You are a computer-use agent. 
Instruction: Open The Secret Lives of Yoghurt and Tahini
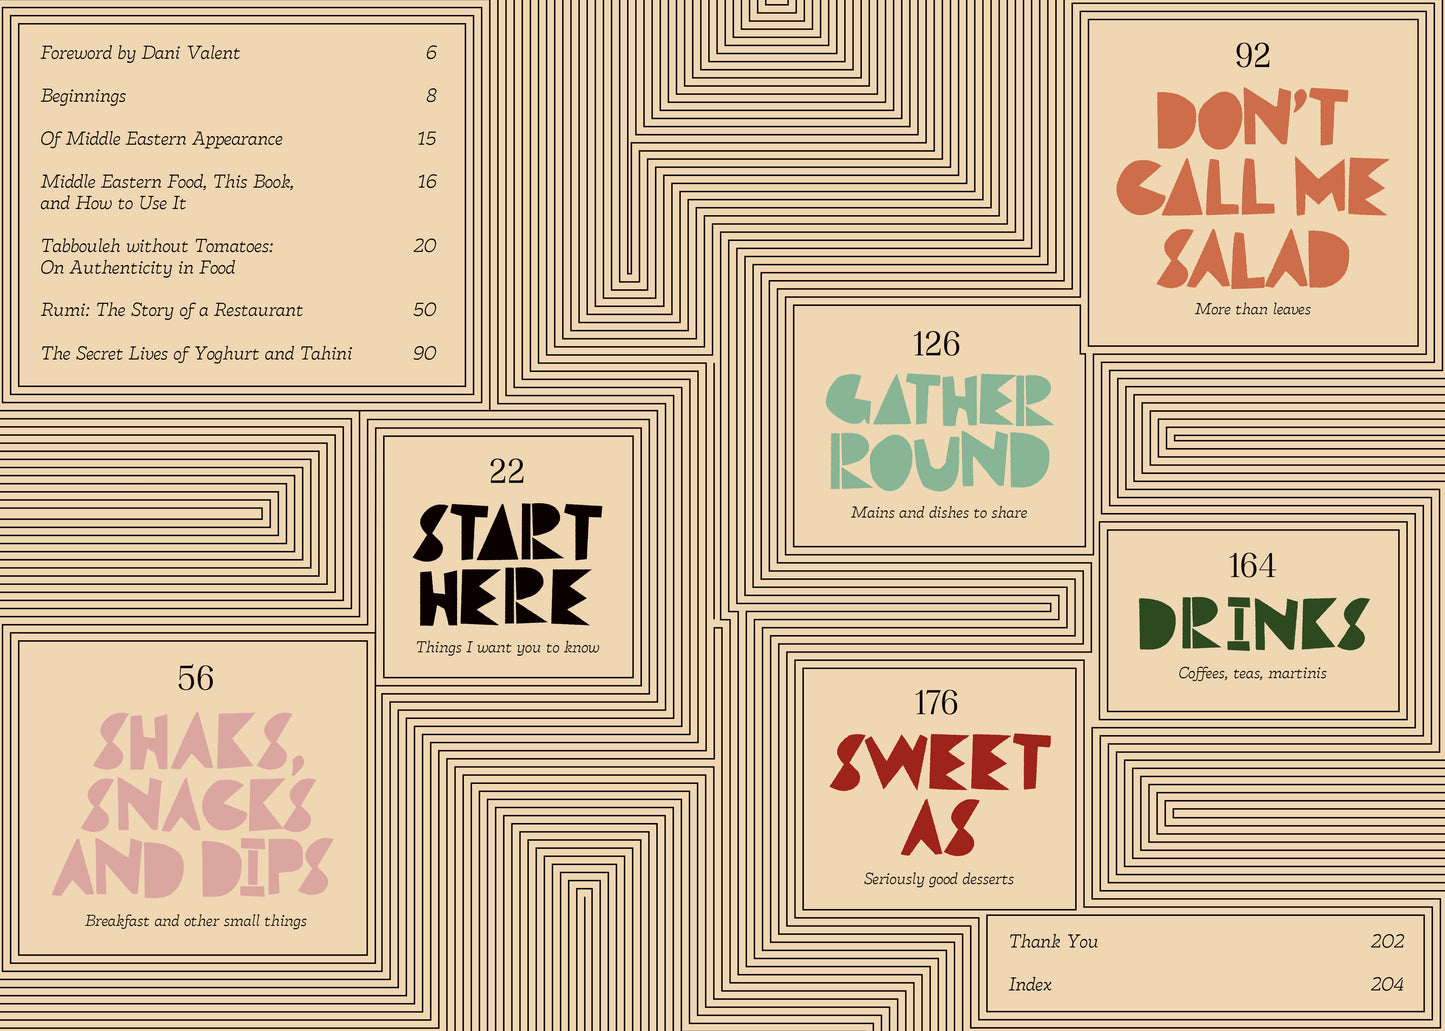click(238, 353)
